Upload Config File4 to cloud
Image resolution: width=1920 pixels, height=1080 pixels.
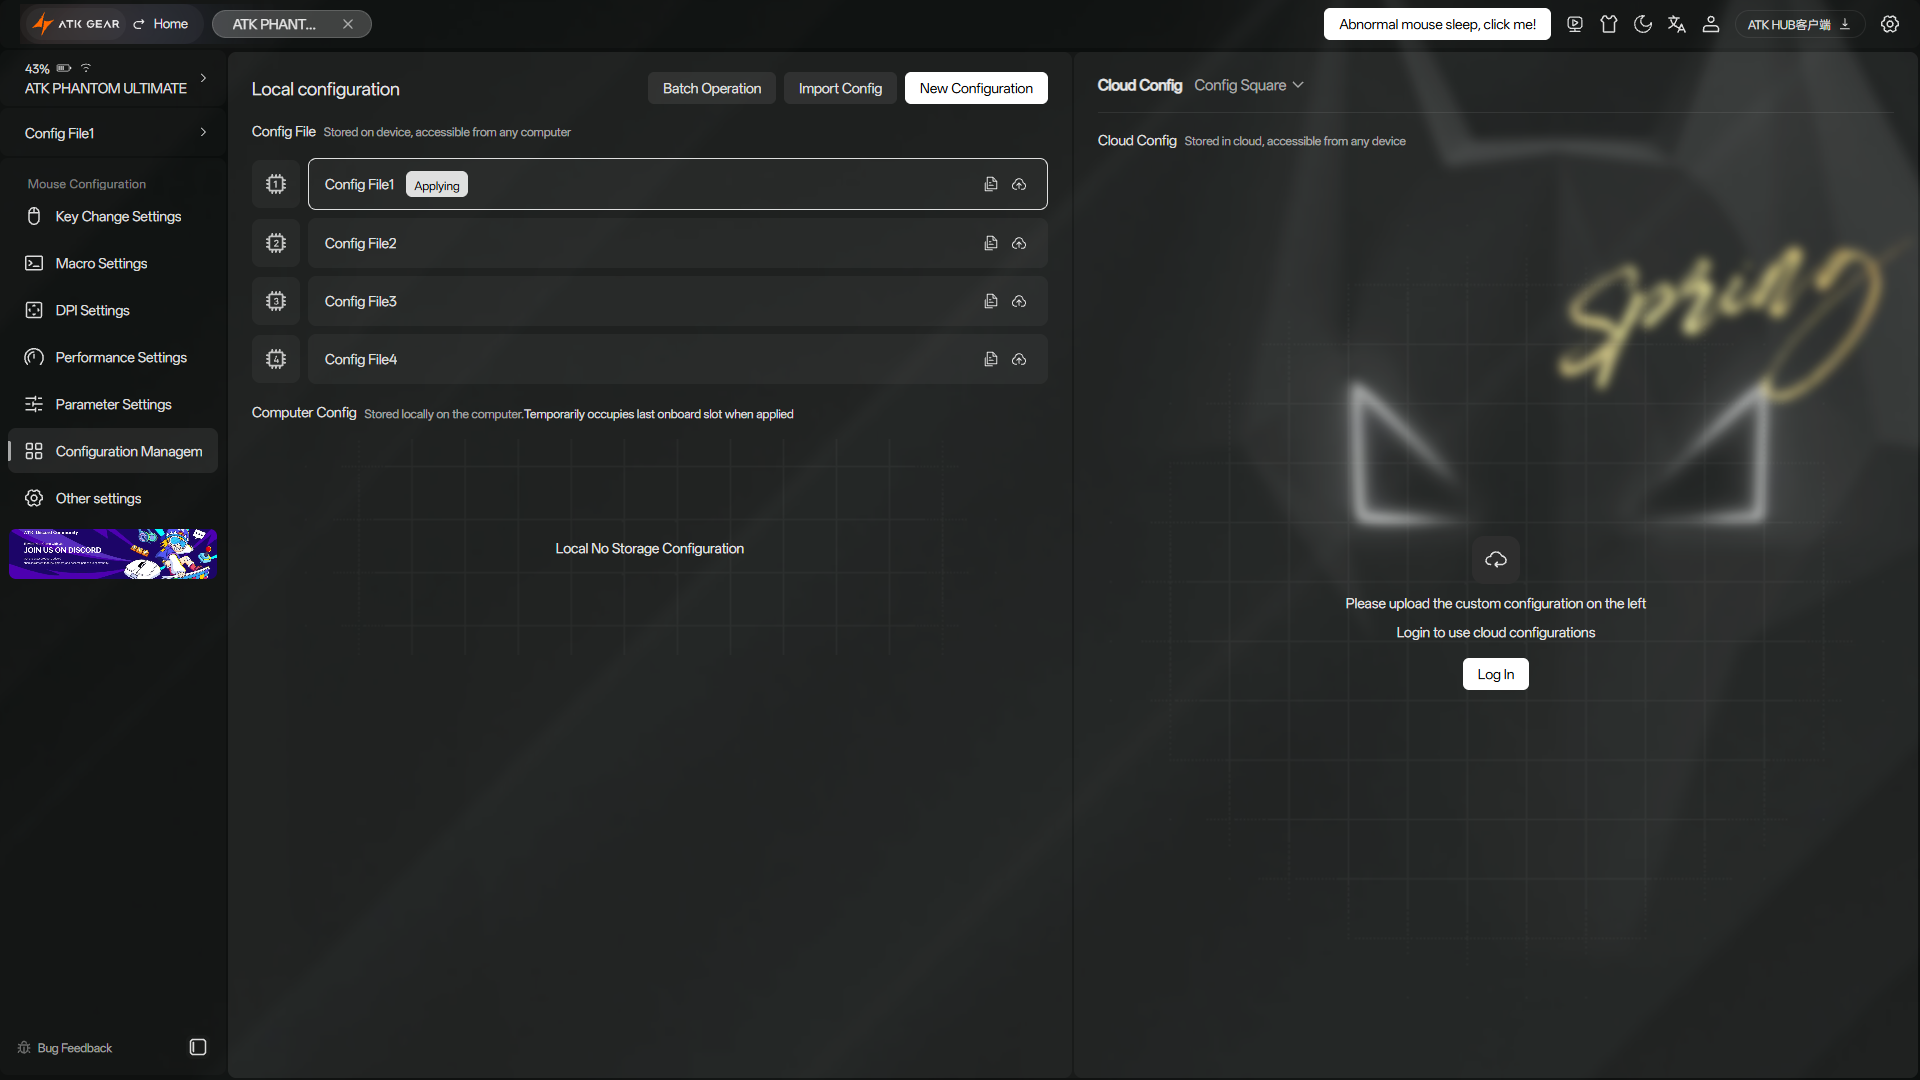pyautogui.click(x=1019, y=359)
